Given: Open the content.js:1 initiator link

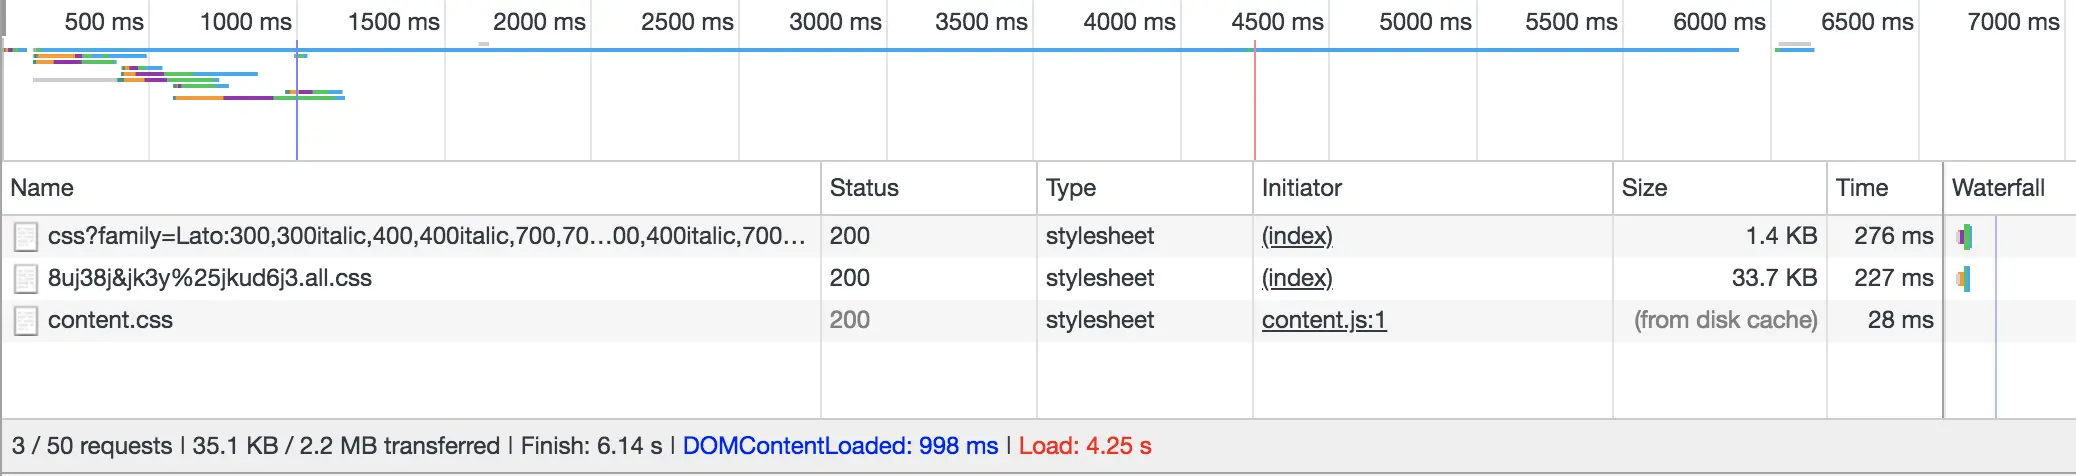Looking at the screenshot, I should (x=1324, y=320).
